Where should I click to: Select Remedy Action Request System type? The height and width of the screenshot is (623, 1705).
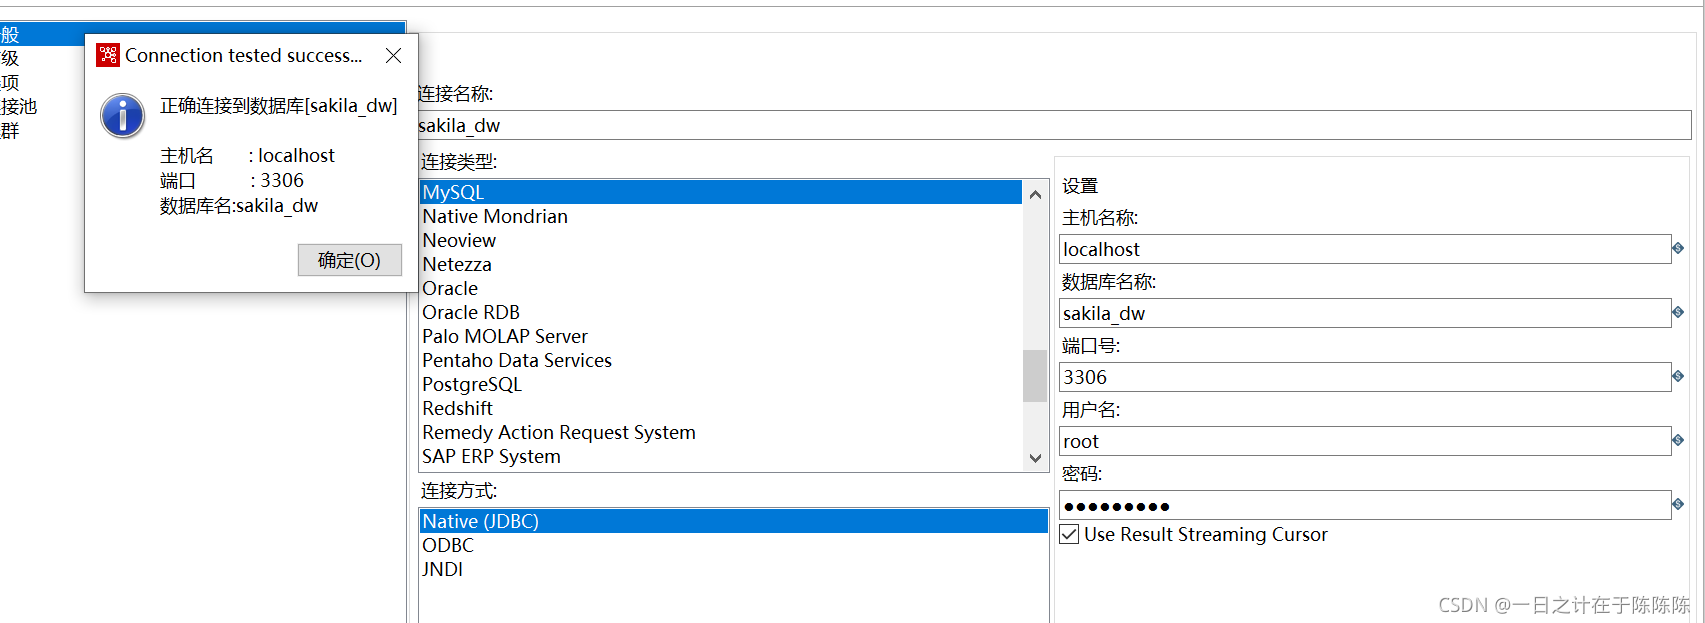pyautogui.click(x=720, y=432)
